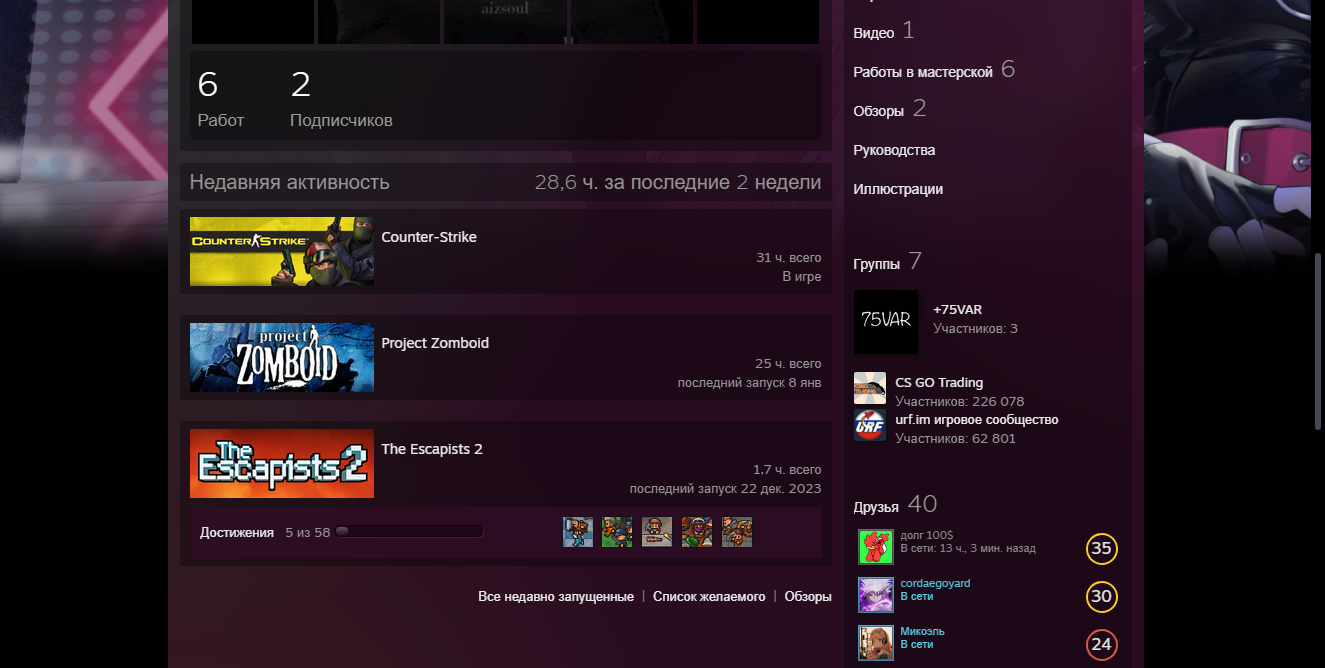
Task: Open the Counter-Strike game banner
Action: point(282,251)
